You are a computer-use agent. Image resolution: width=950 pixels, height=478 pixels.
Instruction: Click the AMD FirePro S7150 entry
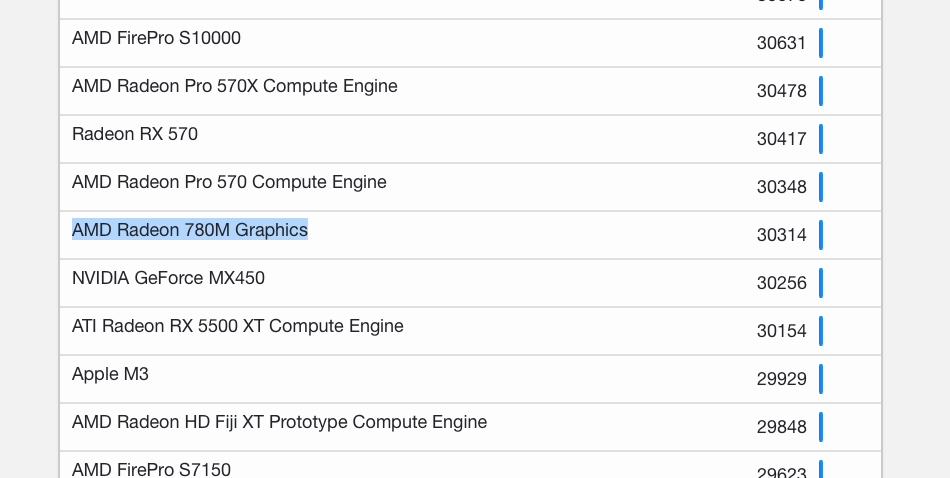151,470
